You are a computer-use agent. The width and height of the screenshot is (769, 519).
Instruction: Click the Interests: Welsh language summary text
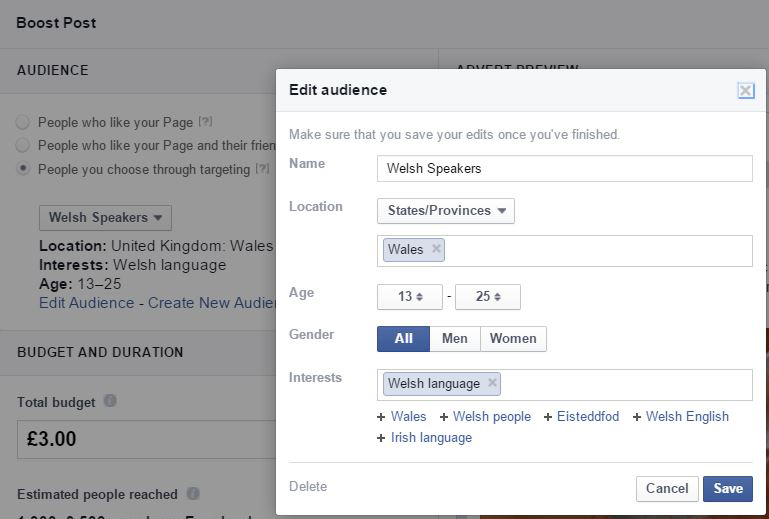[133, 265]
